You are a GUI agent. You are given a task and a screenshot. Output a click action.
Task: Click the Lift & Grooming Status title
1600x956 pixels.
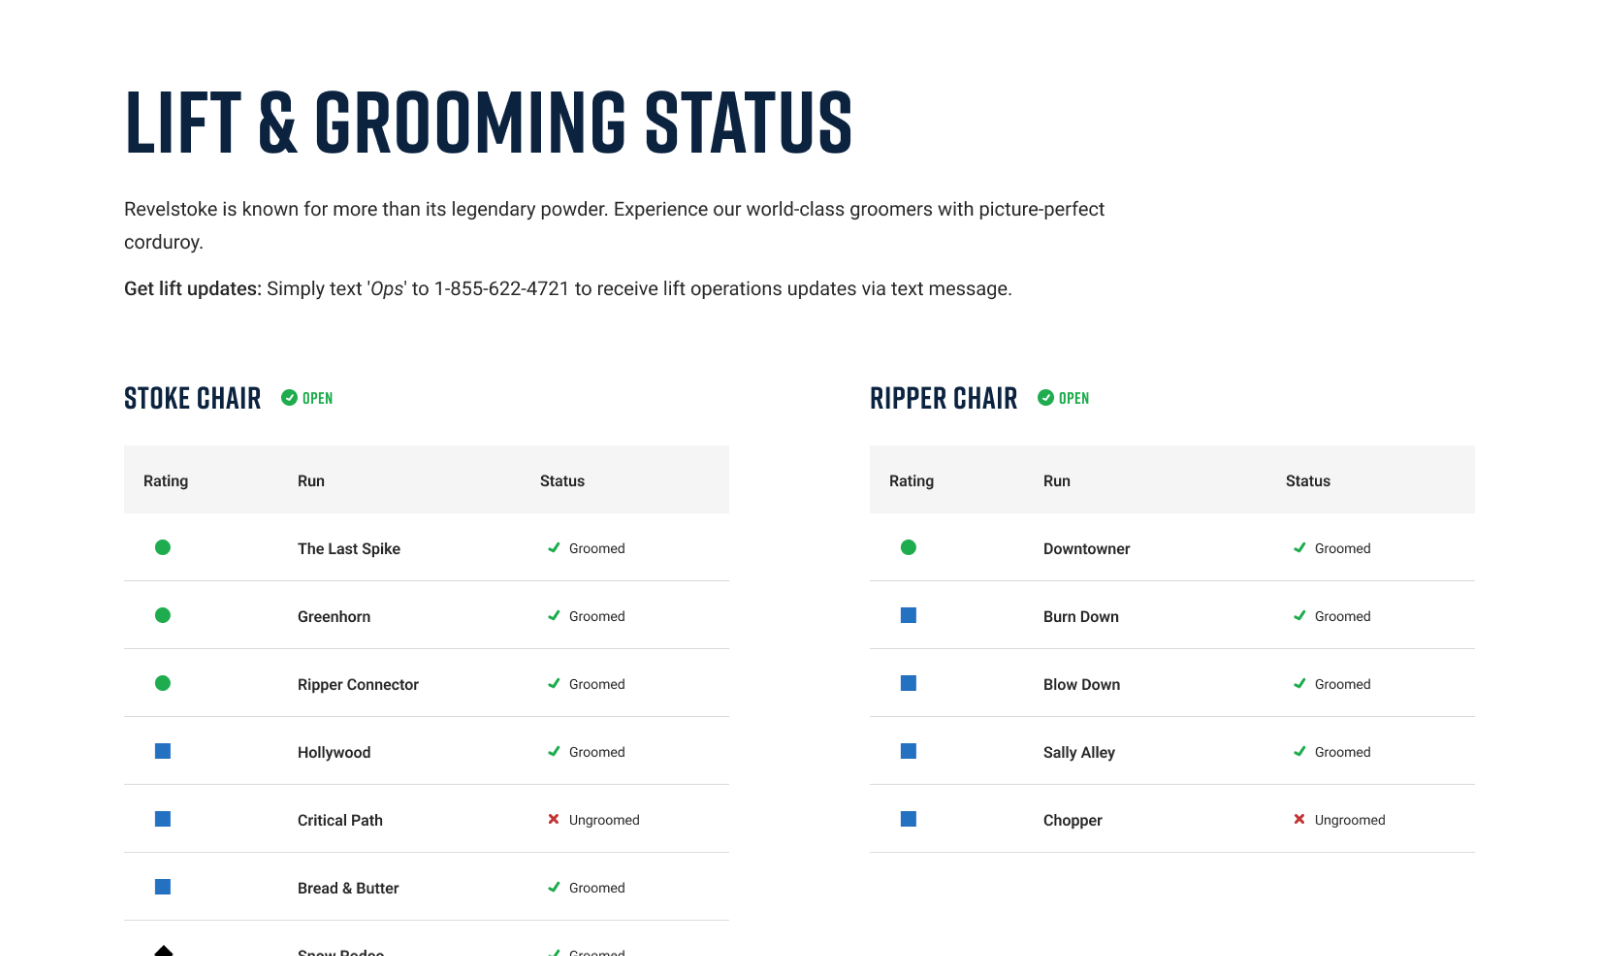pyautogui.click(x=488, y=122)
